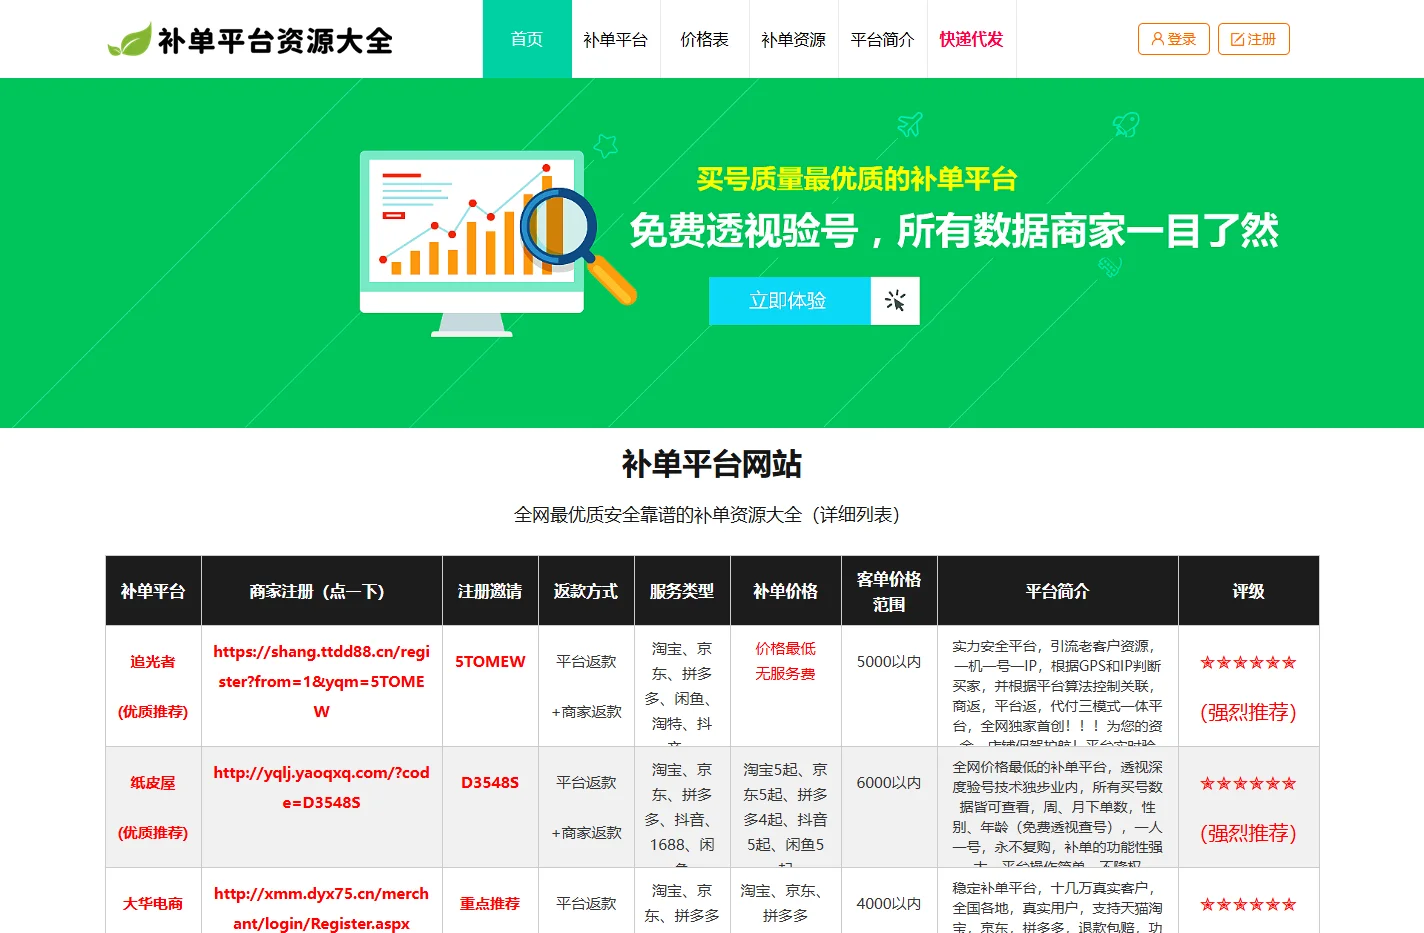The image size is (1424, 933).
Task: Open the yqlj.yaoqxq.com registration link
Action: point(321,787)
